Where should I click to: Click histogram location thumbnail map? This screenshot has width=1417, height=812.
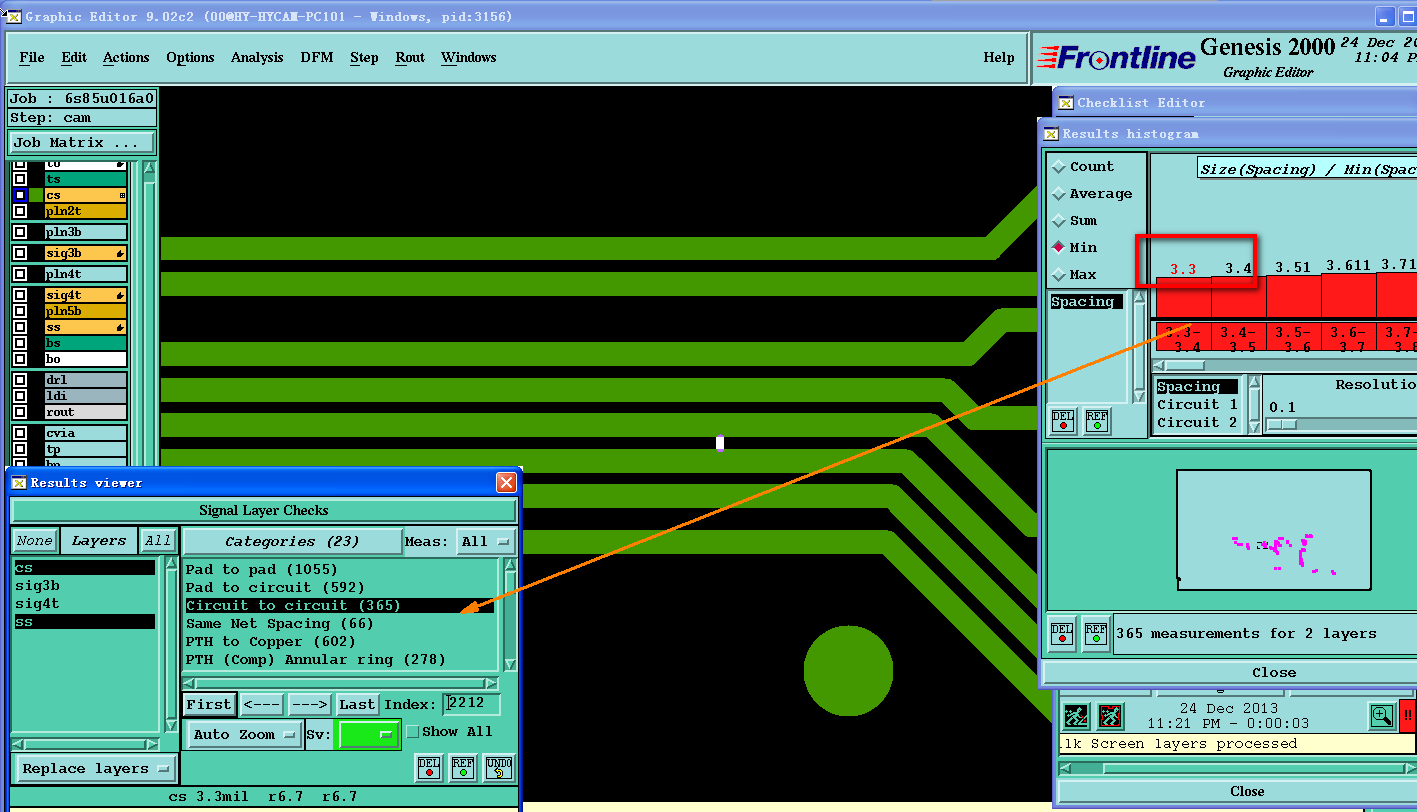(x=1273, y=530)
